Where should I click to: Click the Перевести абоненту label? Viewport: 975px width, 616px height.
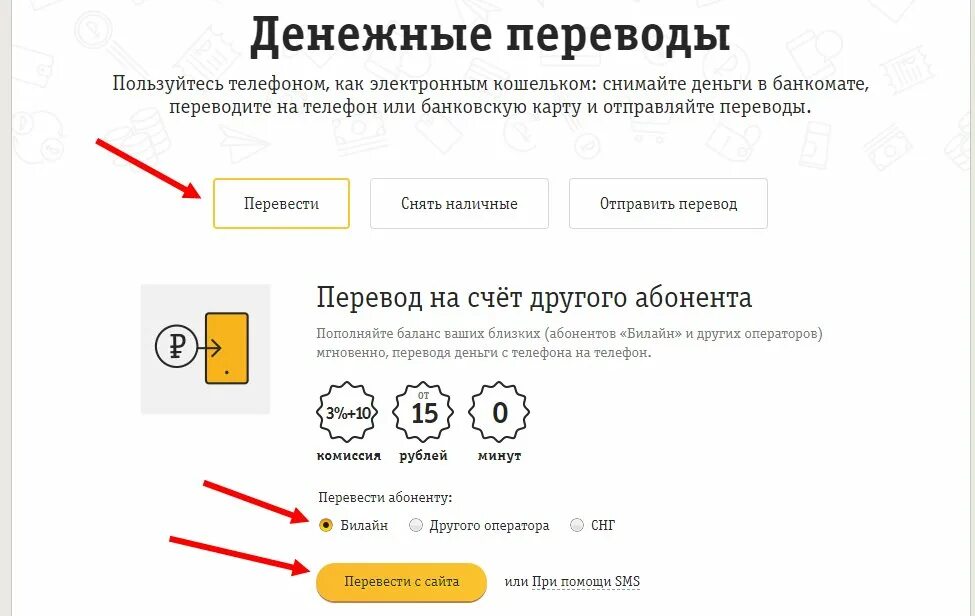(385, 497)
